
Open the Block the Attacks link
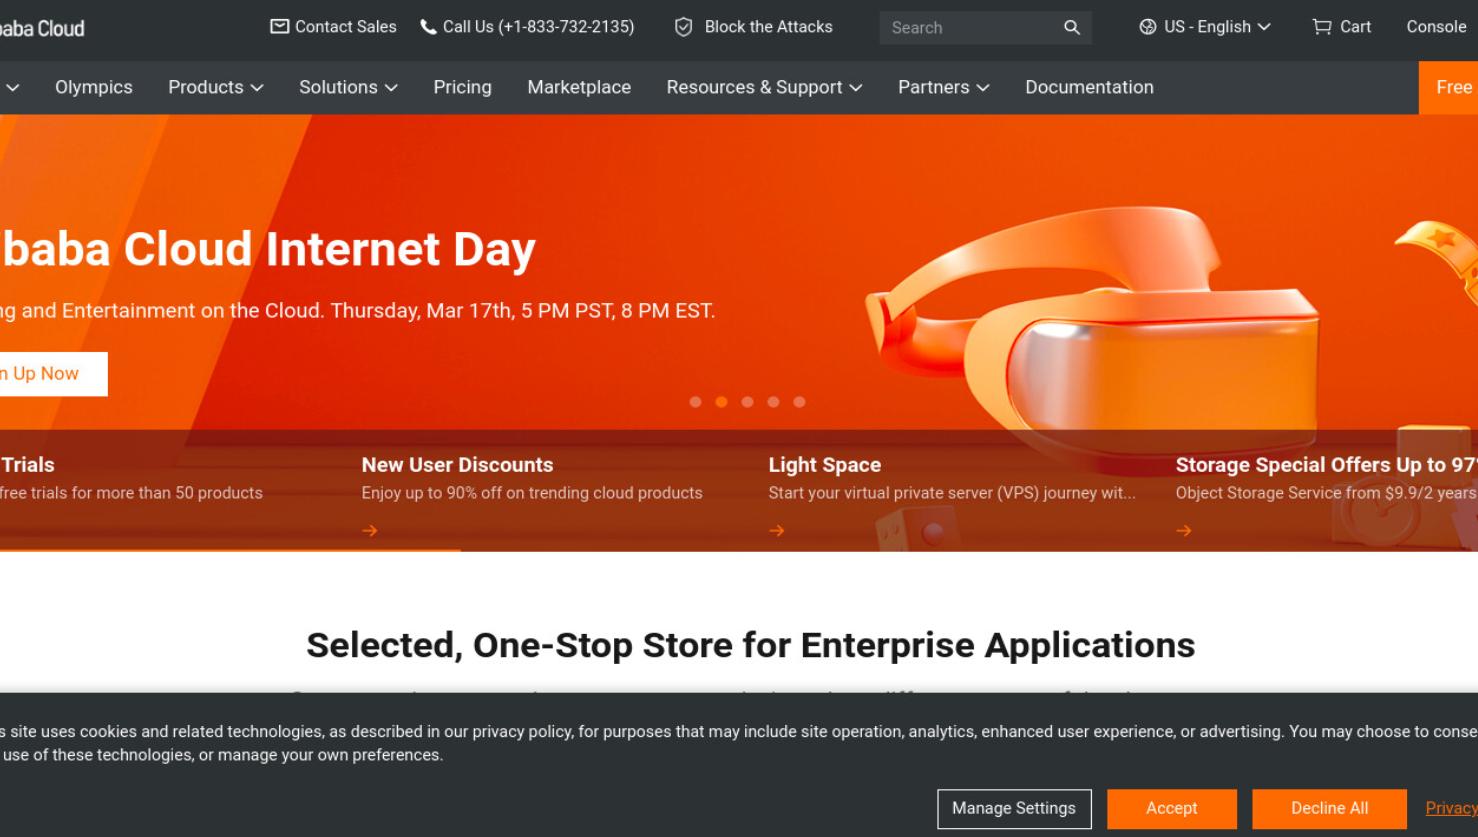click(x=768, y=27)
